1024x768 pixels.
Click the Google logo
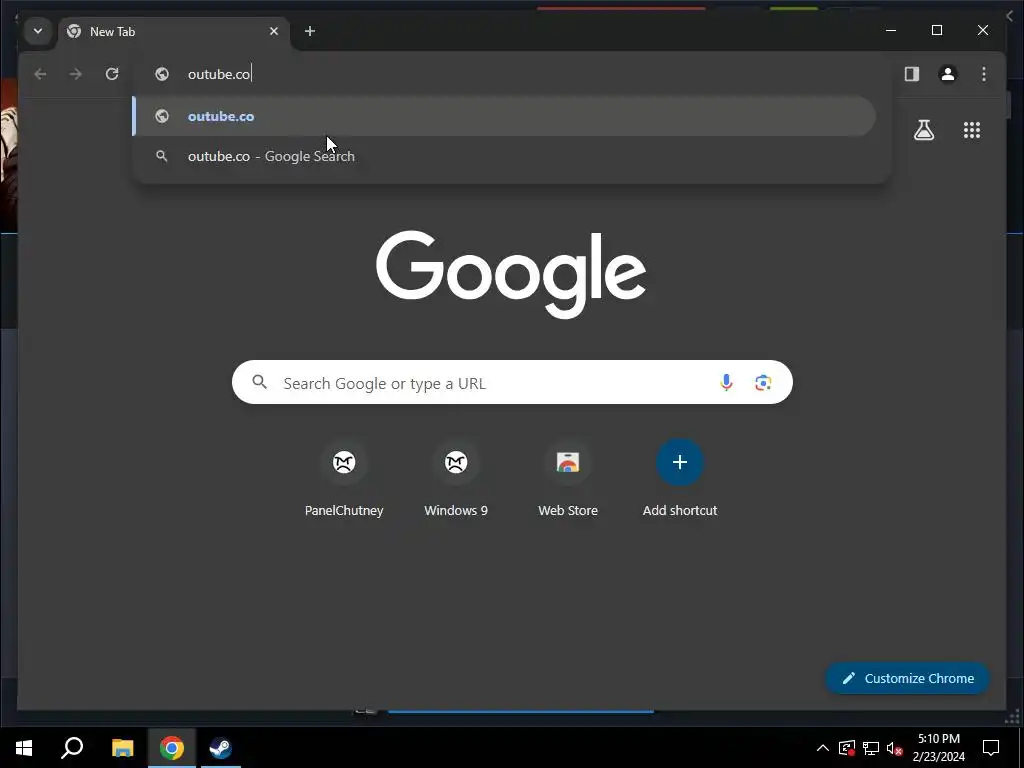point(511,274)
